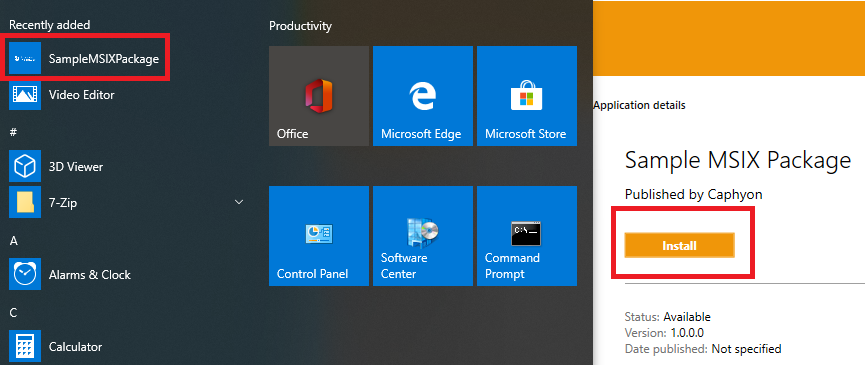Click the 'Calculator' label text
The height and width of the screenshot is (365, 865).
(76, 347)
